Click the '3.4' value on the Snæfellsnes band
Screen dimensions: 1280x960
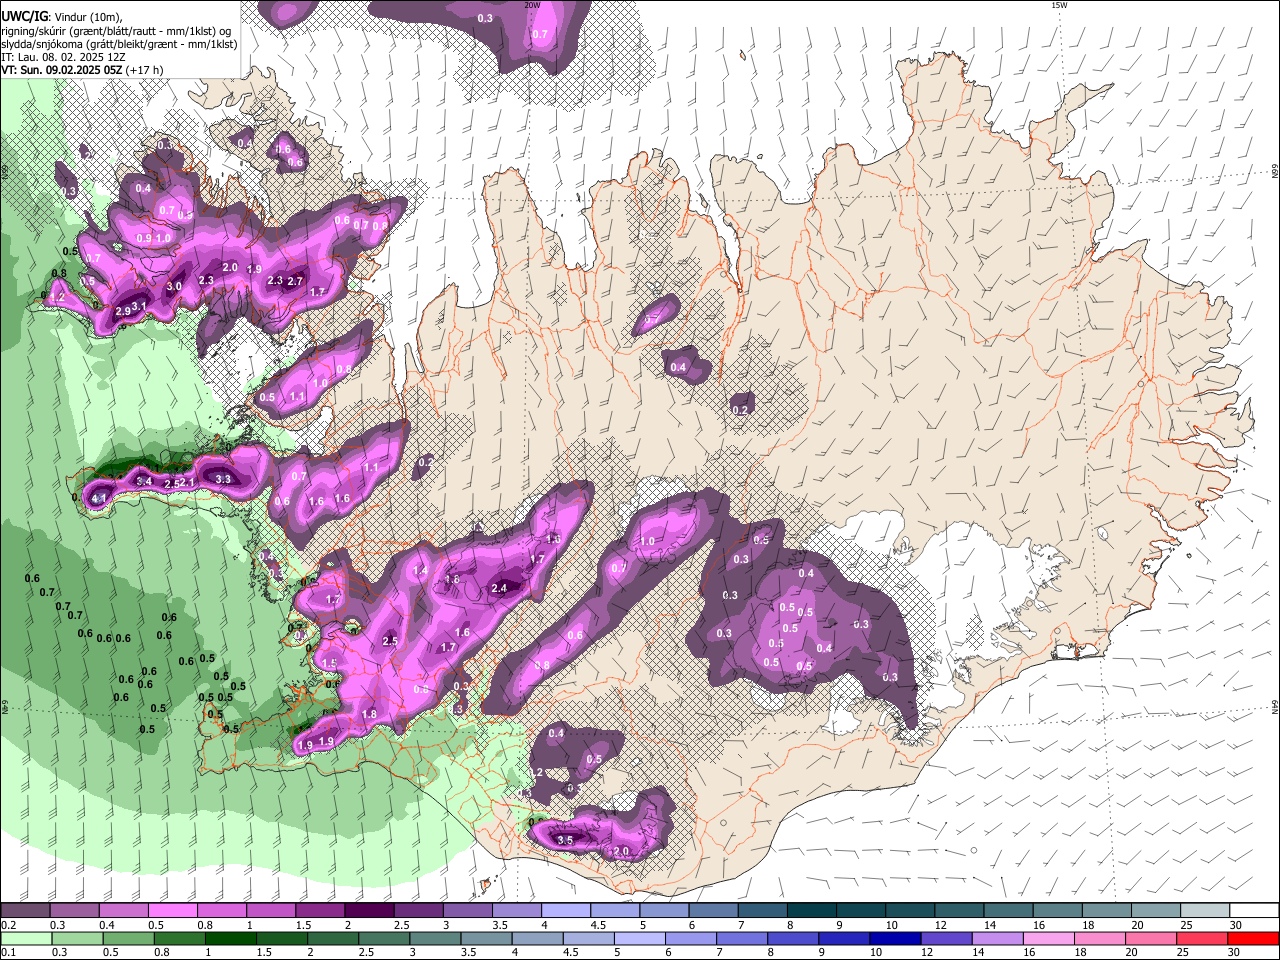tap(143, 482)
